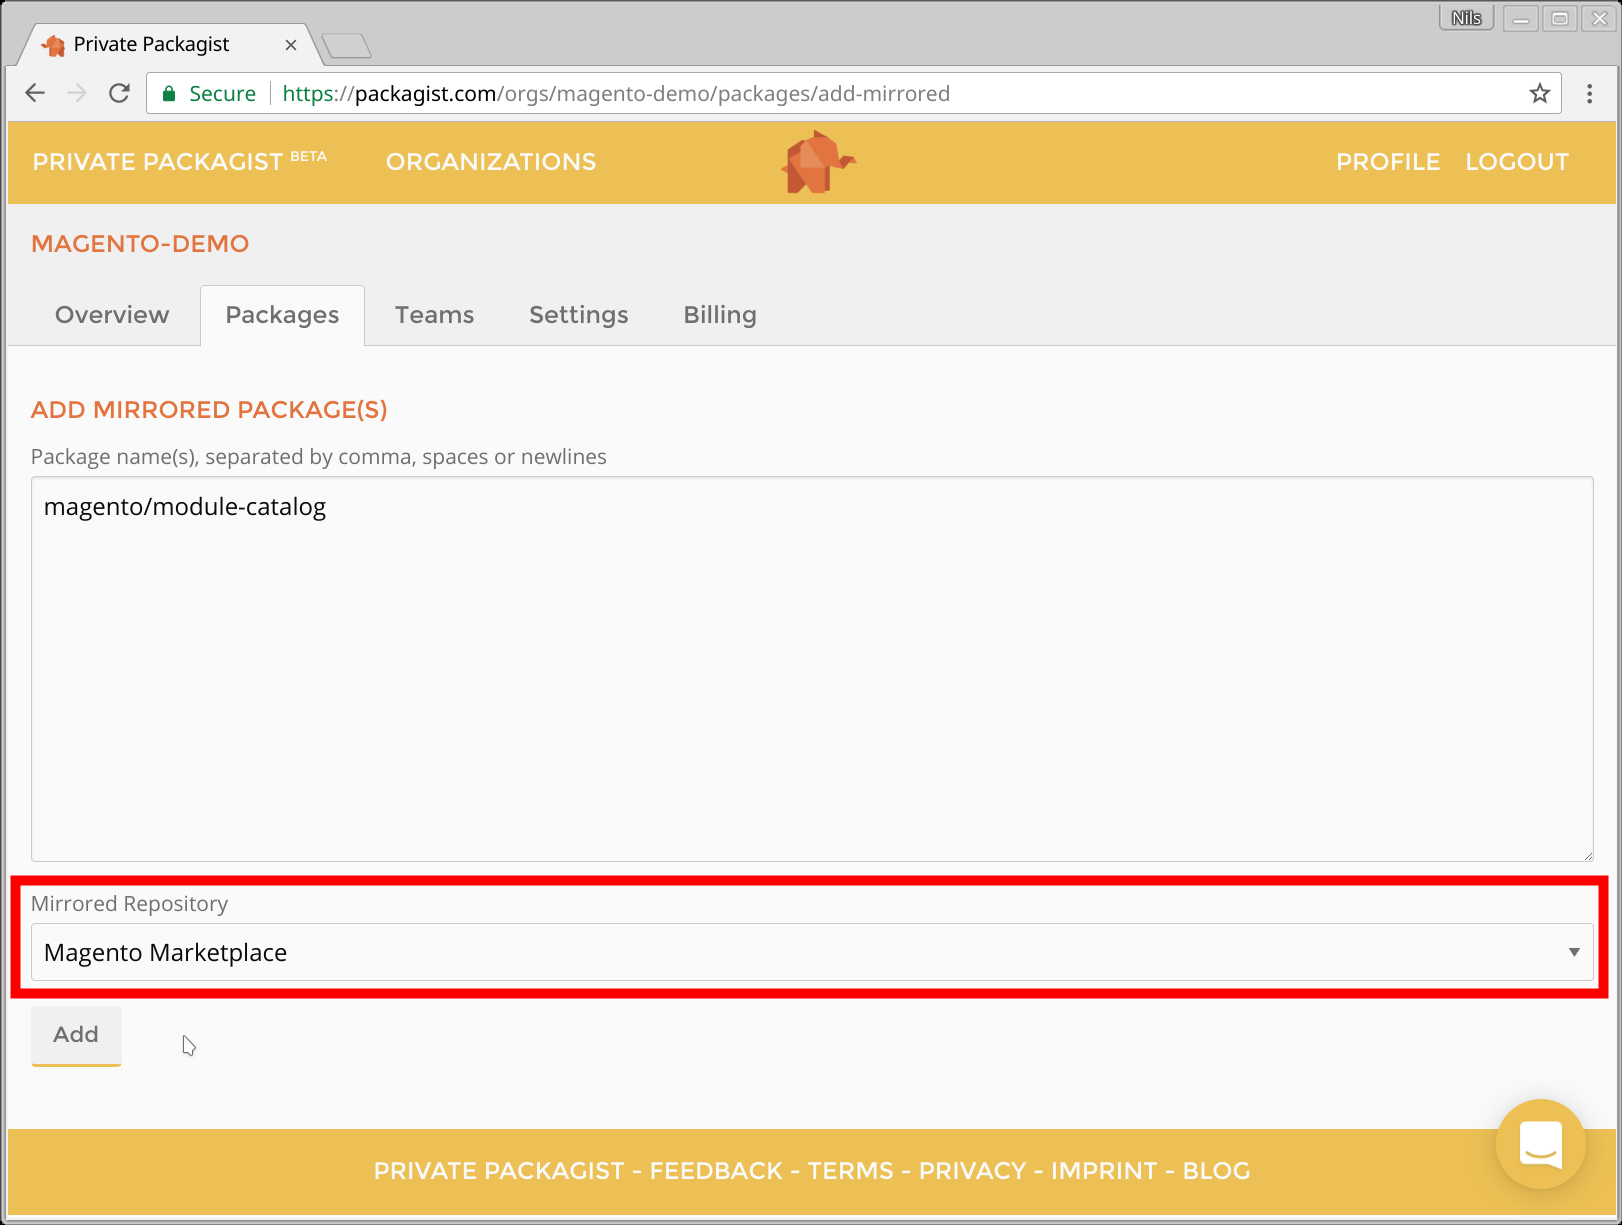Click inside the package names text area
This screenshot has height=1225, width=1622.
(x=812, y=669)
